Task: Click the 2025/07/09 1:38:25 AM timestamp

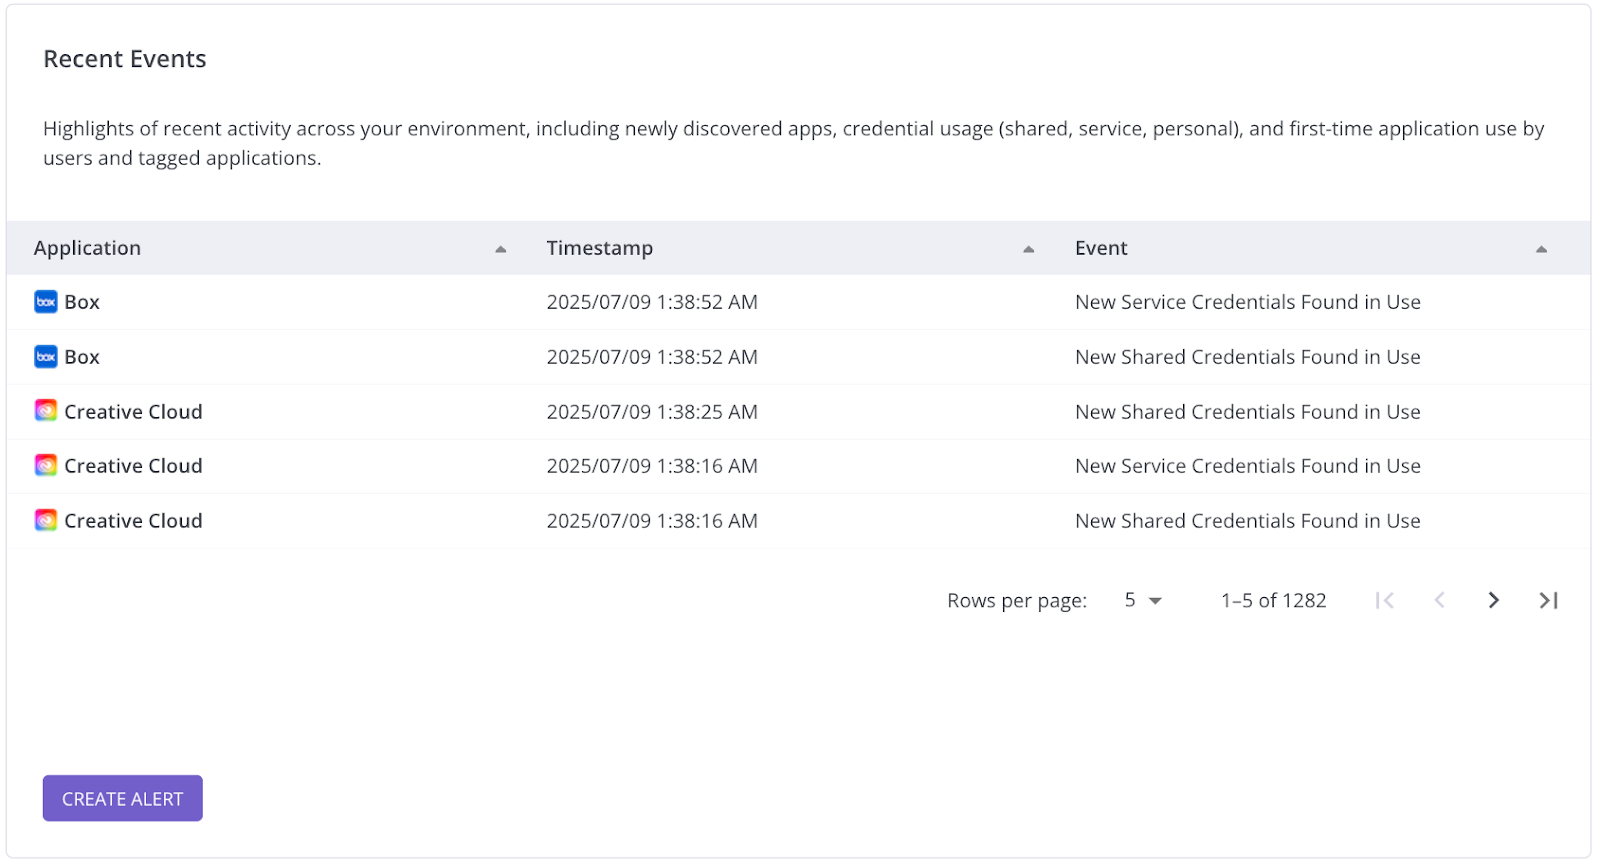Action: pos(652,412)
